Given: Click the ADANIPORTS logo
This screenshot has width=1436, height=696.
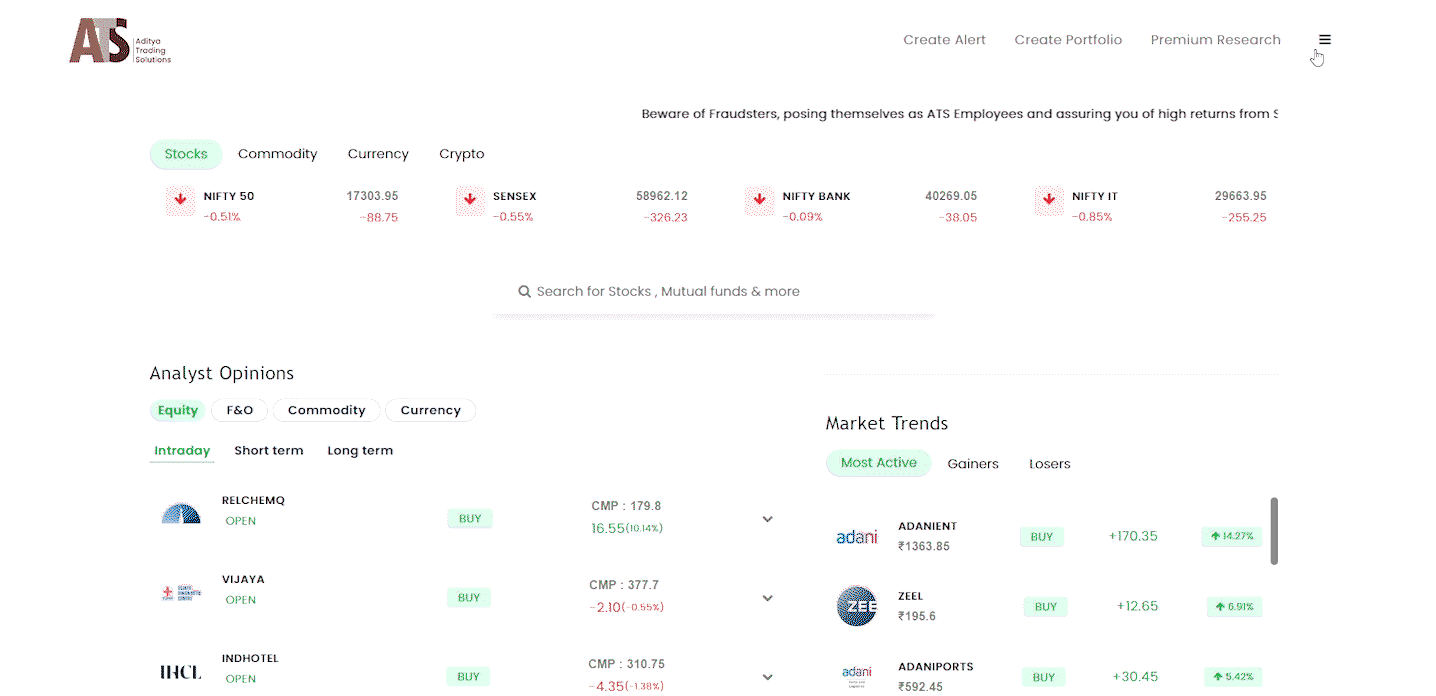Looking at the screenshot, I should 857,676.
